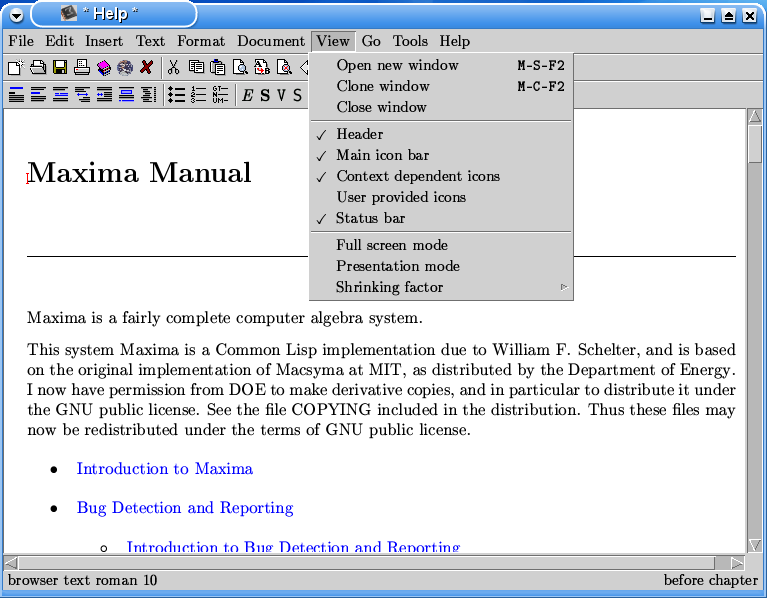Click the 'before chapter' status text
The height and width of the screenshot is (598, 767).
coord(711,580)
